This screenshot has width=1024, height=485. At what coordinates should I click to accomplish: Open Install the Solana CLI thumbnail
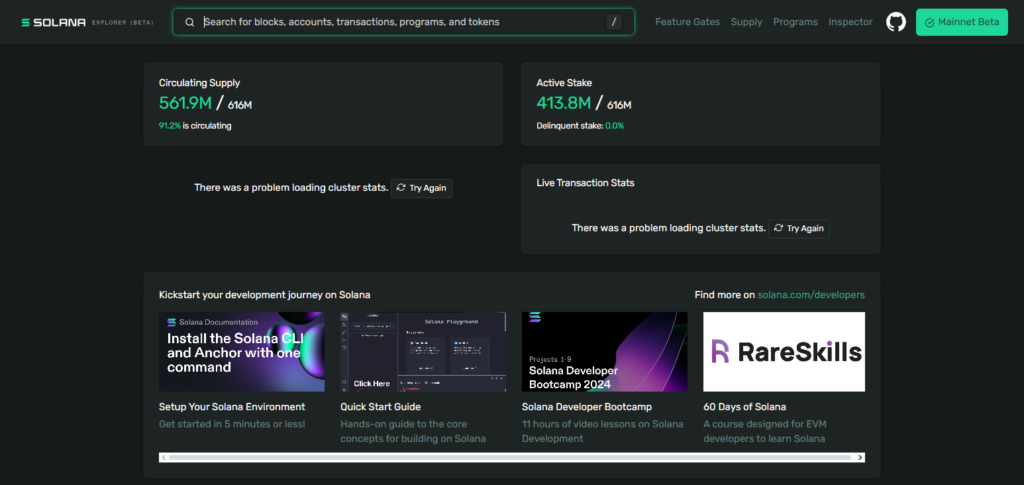242,352
